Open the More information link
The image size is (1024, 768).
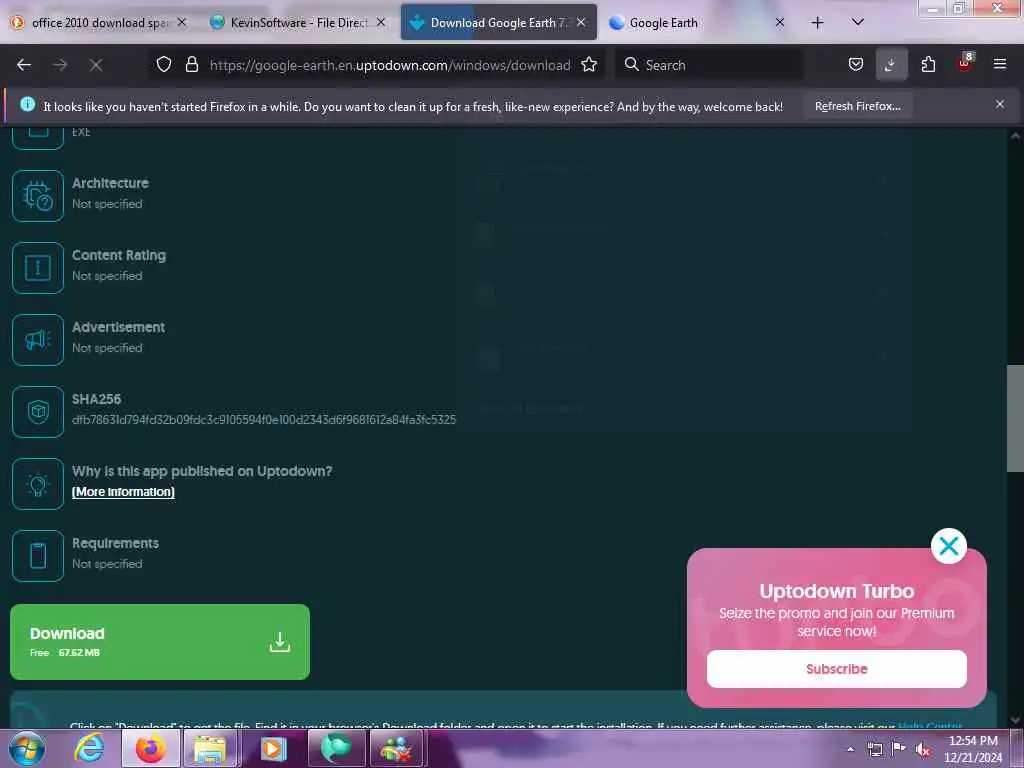123,492
